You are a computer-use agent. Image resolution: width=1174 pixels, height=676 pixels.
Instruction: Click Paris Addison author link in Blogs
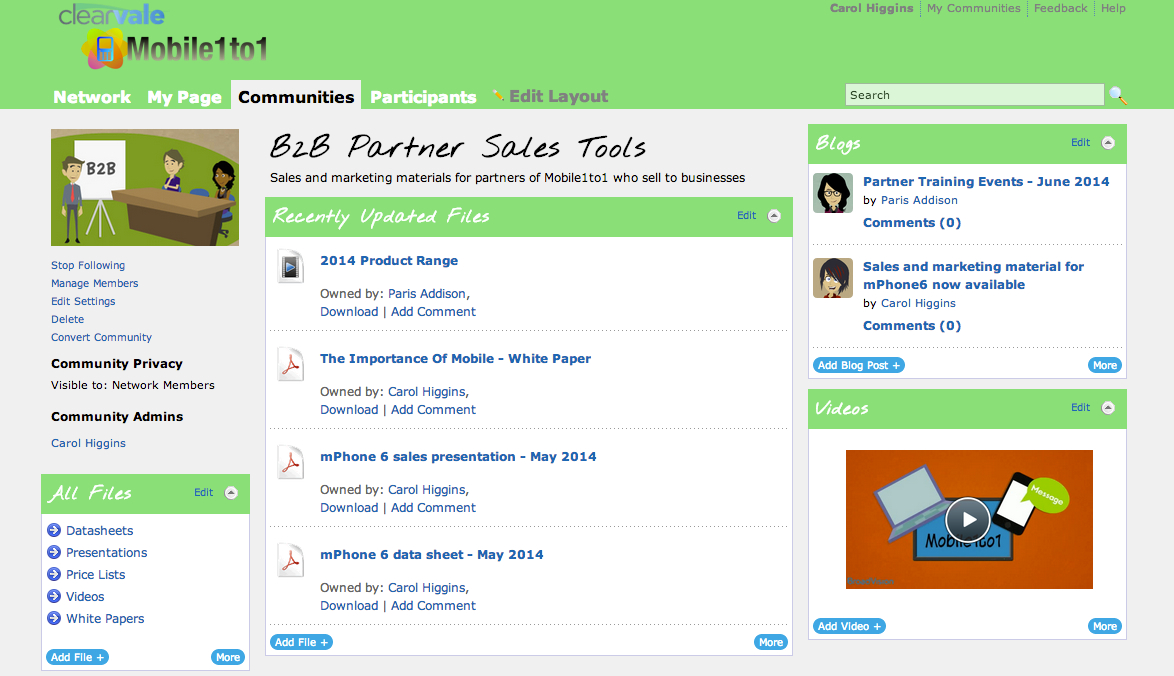click(919, 200)
